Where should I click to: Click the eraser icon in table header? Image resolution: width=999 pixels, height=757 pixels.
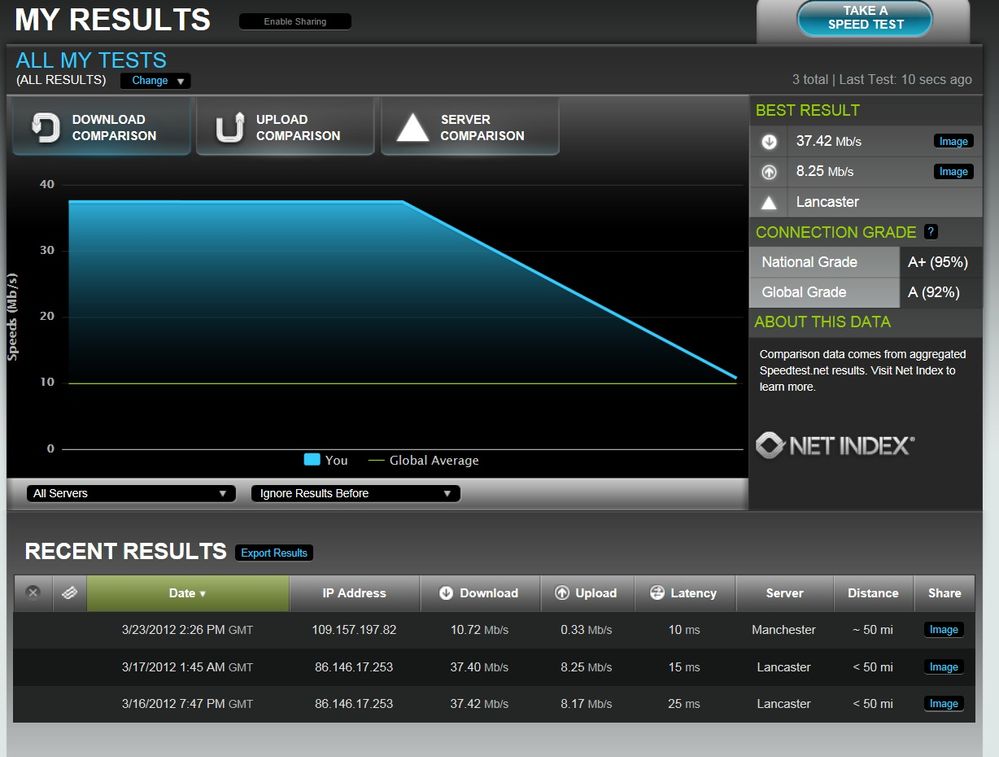click(69, 593)
